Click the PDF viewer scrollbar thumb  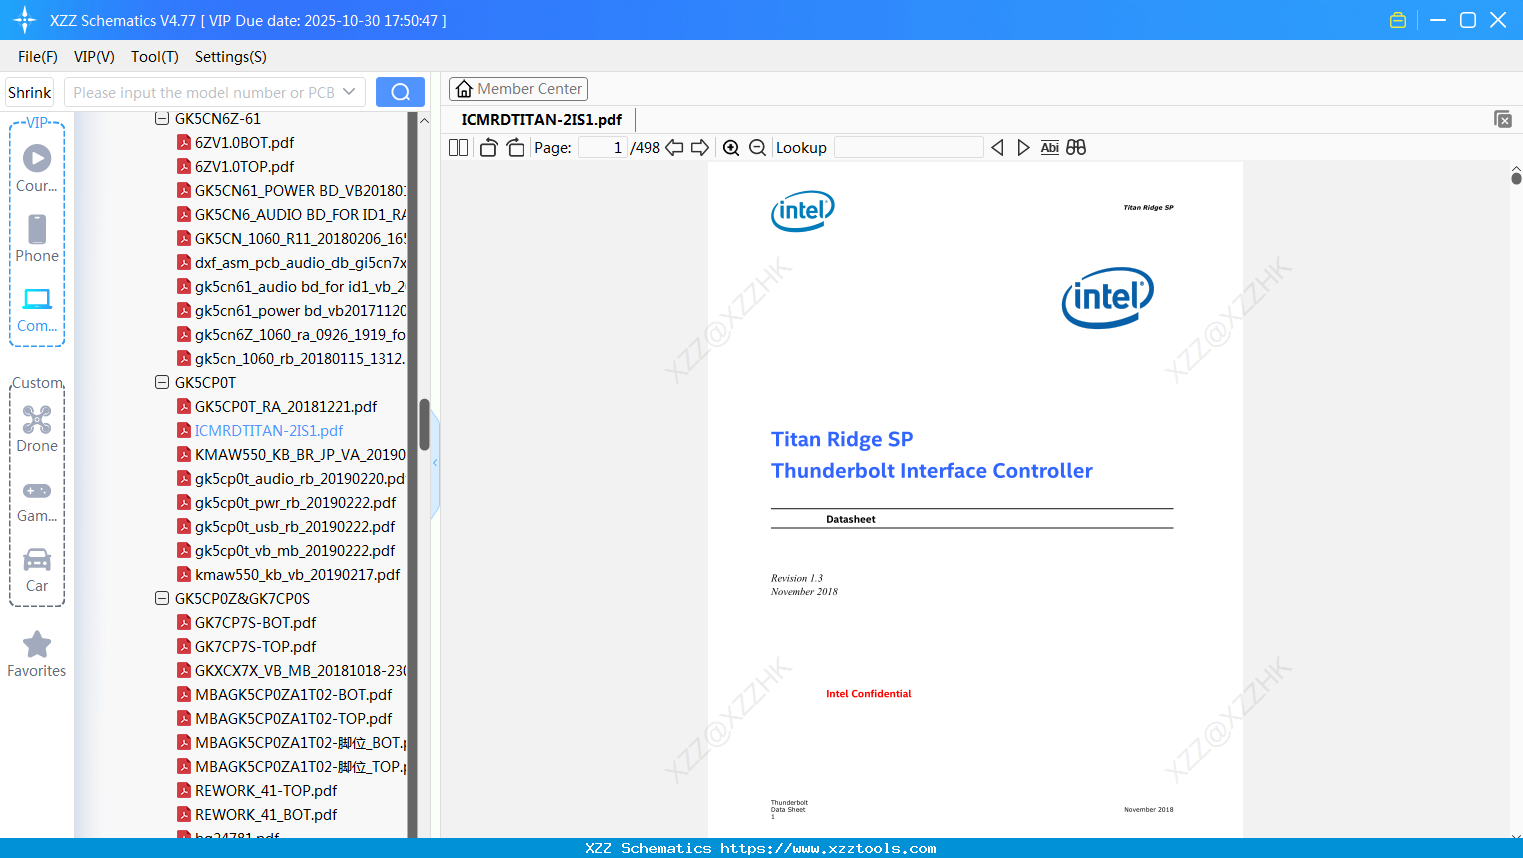(1516, 178)
